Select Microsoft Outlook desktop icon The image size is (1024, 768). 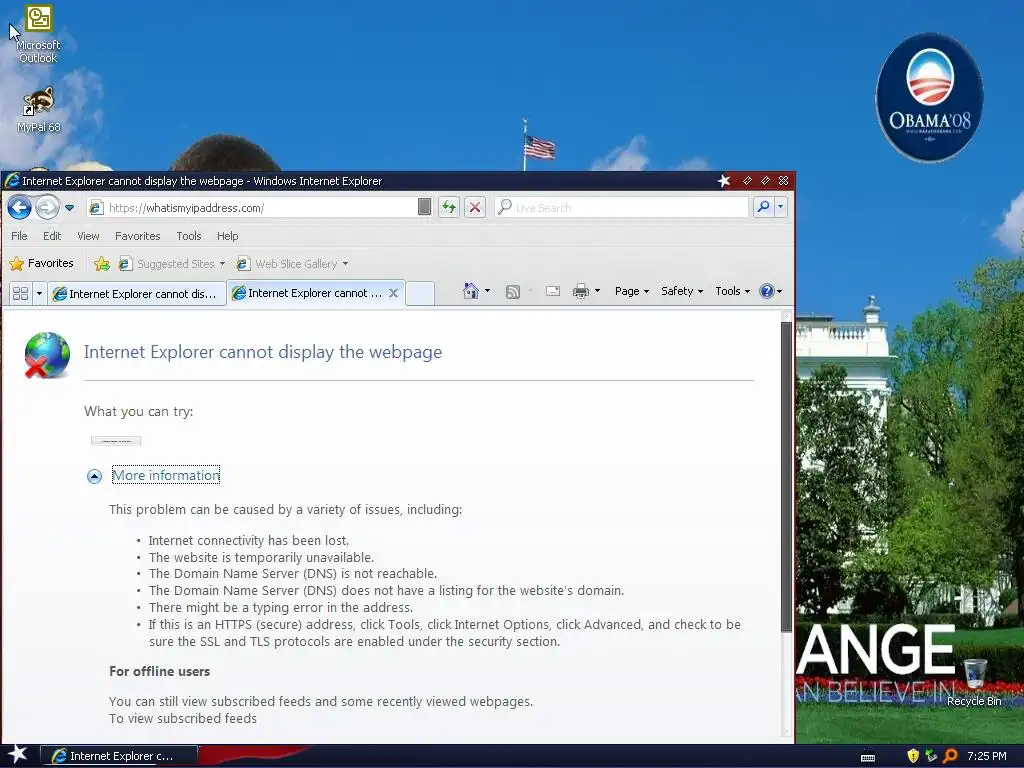point(38,35)
